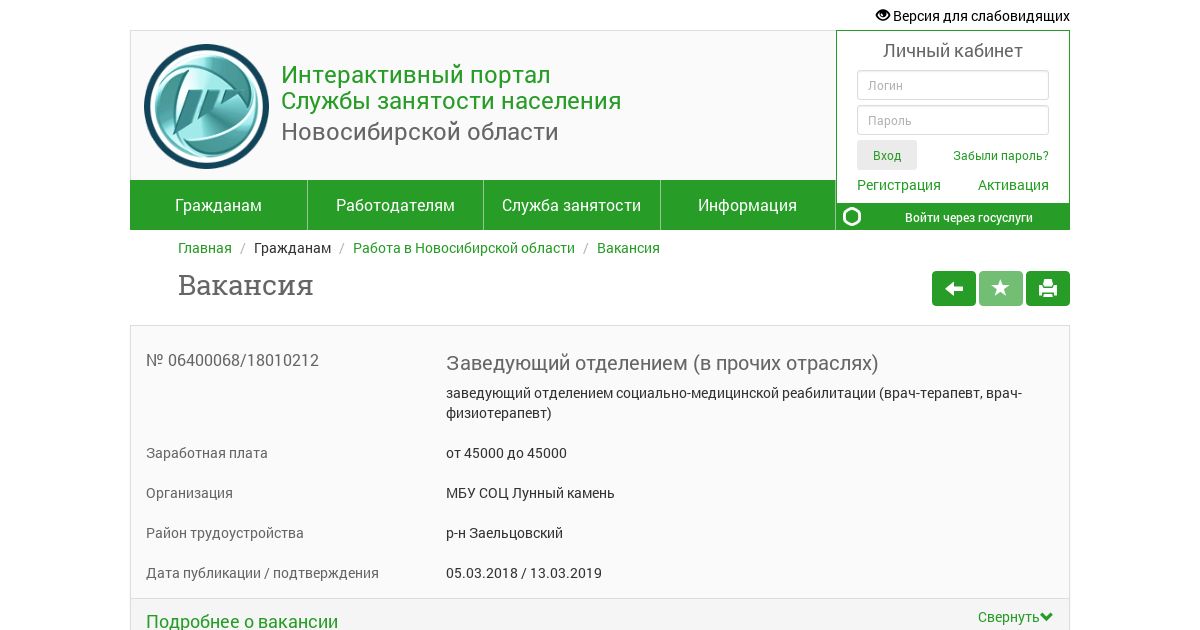Click the Вход login button
This screenshot has height=630, width=1200.
click(x=887, y=155)
